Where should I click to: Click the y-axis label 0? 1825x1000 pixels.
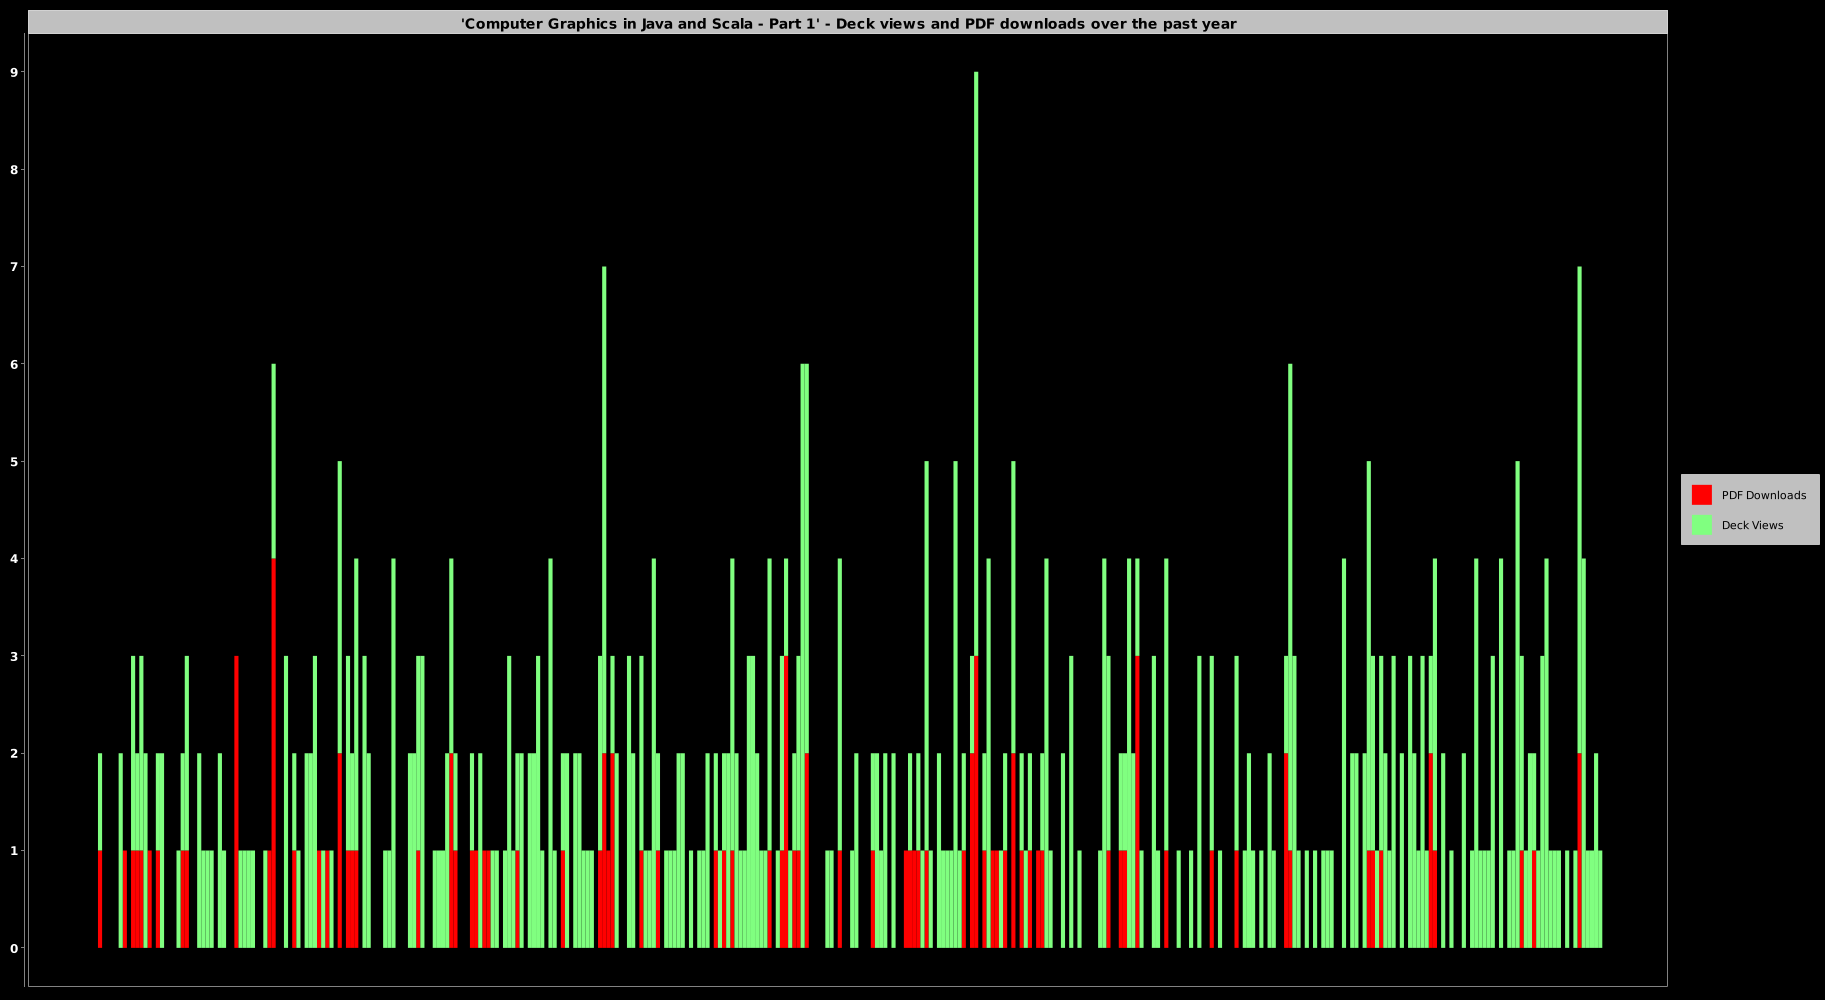point(14,948)
